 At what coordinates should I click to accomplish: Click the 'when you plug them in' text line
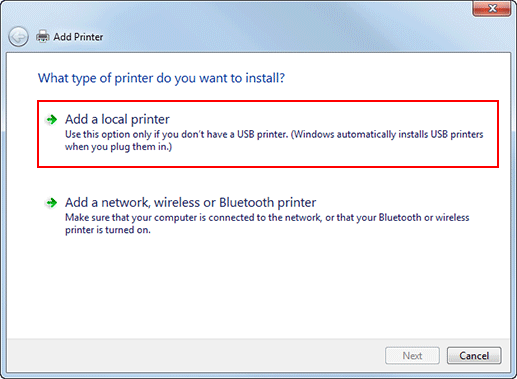click(118, 147)
